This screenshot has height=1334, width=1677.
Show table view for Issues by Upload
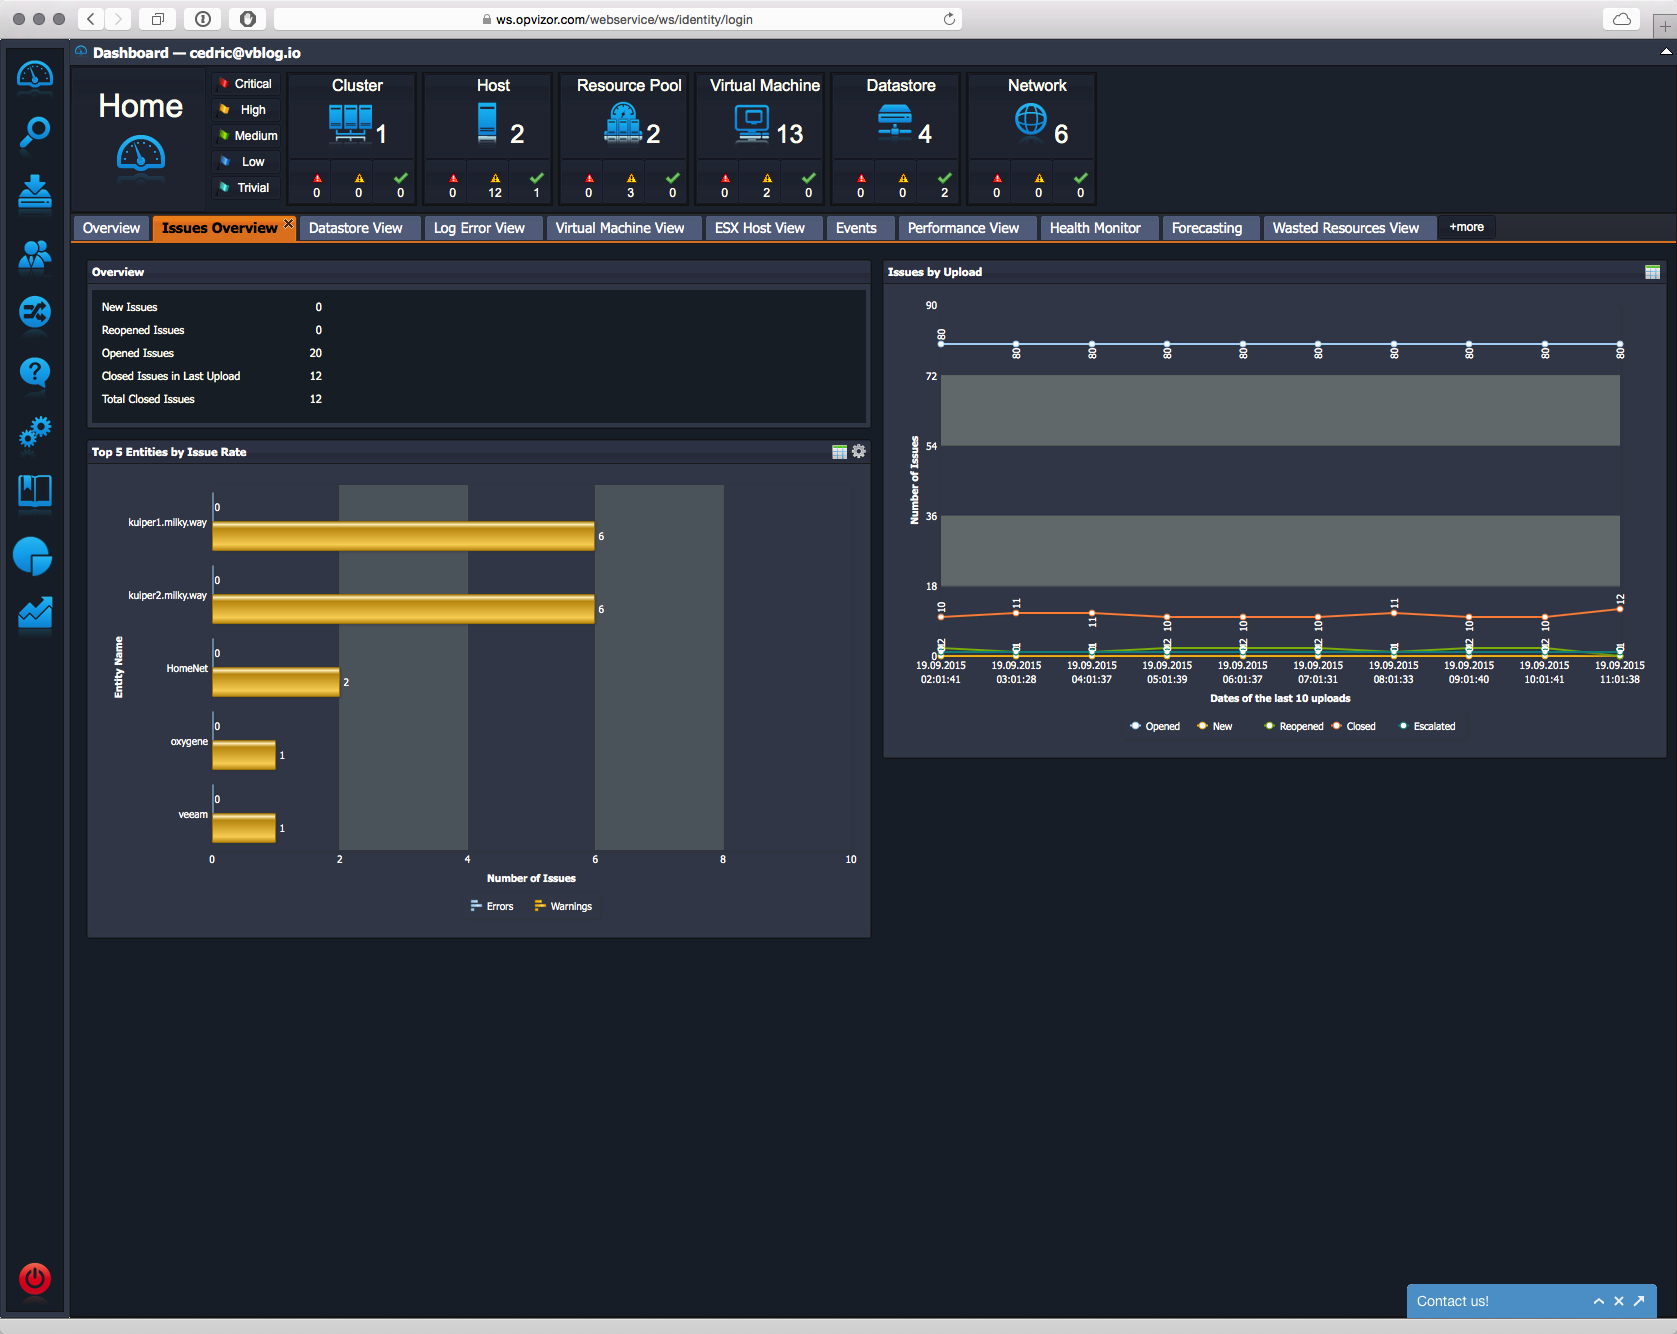(x=1652, y=272)
